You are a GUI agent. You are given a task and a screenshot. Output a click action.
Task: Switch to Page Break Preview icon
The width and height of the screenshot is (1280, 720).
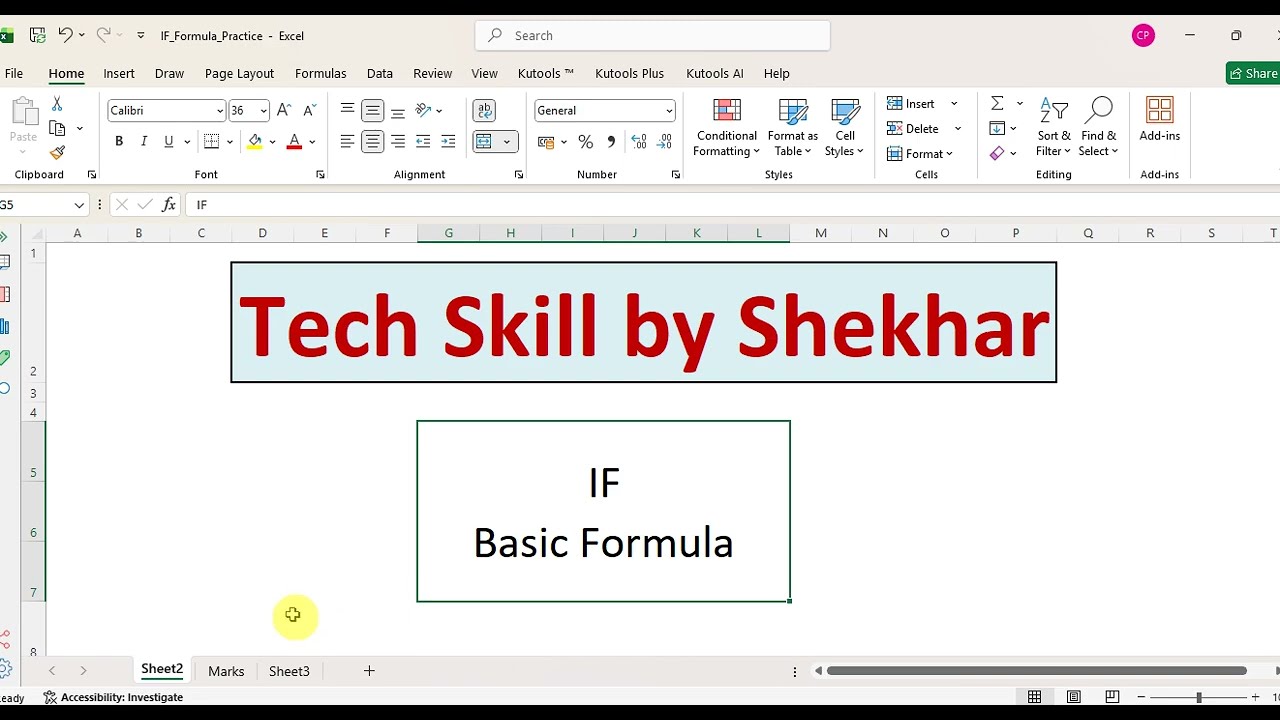[1112, 697]
